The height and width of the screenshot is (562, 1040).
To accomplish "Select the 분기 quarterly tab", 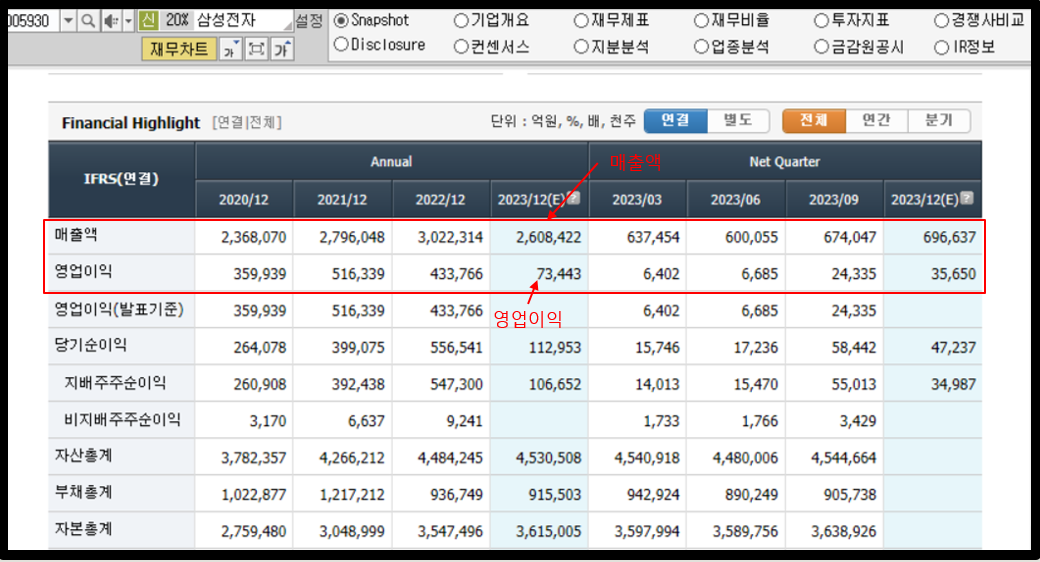I will pos(939,120).
